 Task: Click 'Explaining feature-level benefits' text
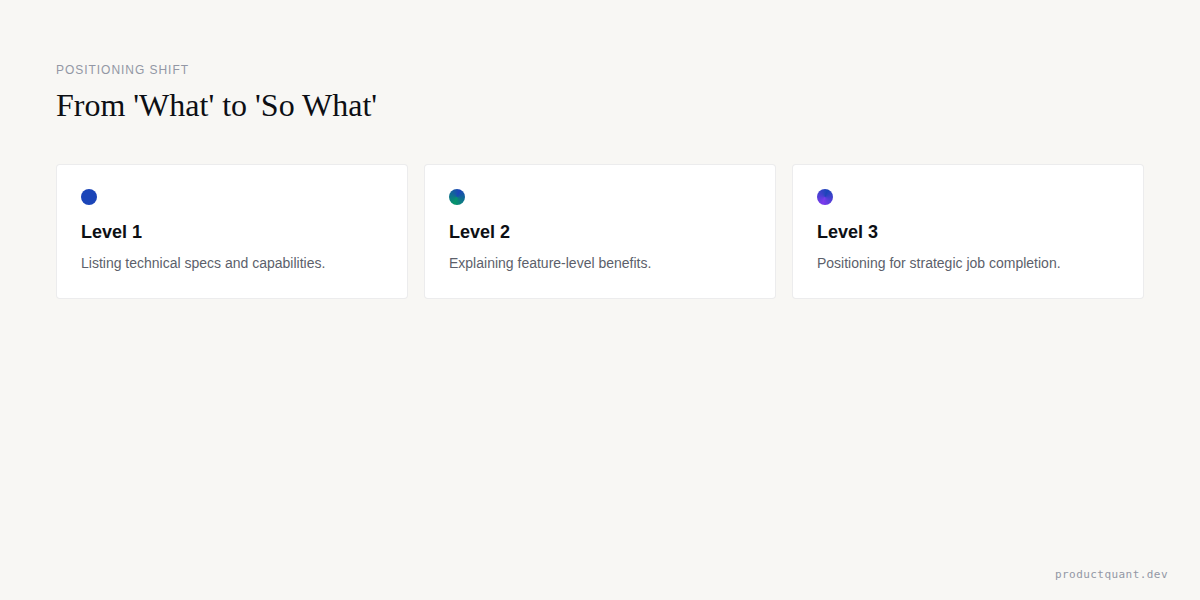[x=550, y=263]
